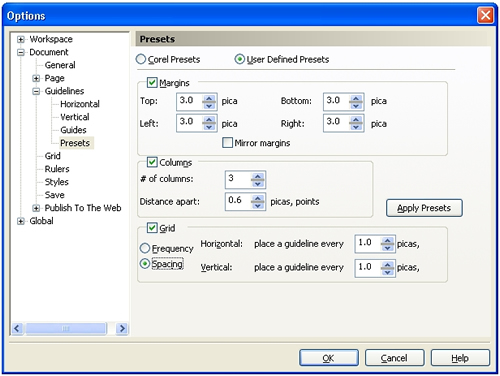This screenshot has width=500, height=376.
Task: Increase the Left margin with up arrow
Action: pyautogui.click(x=209, y=119)
